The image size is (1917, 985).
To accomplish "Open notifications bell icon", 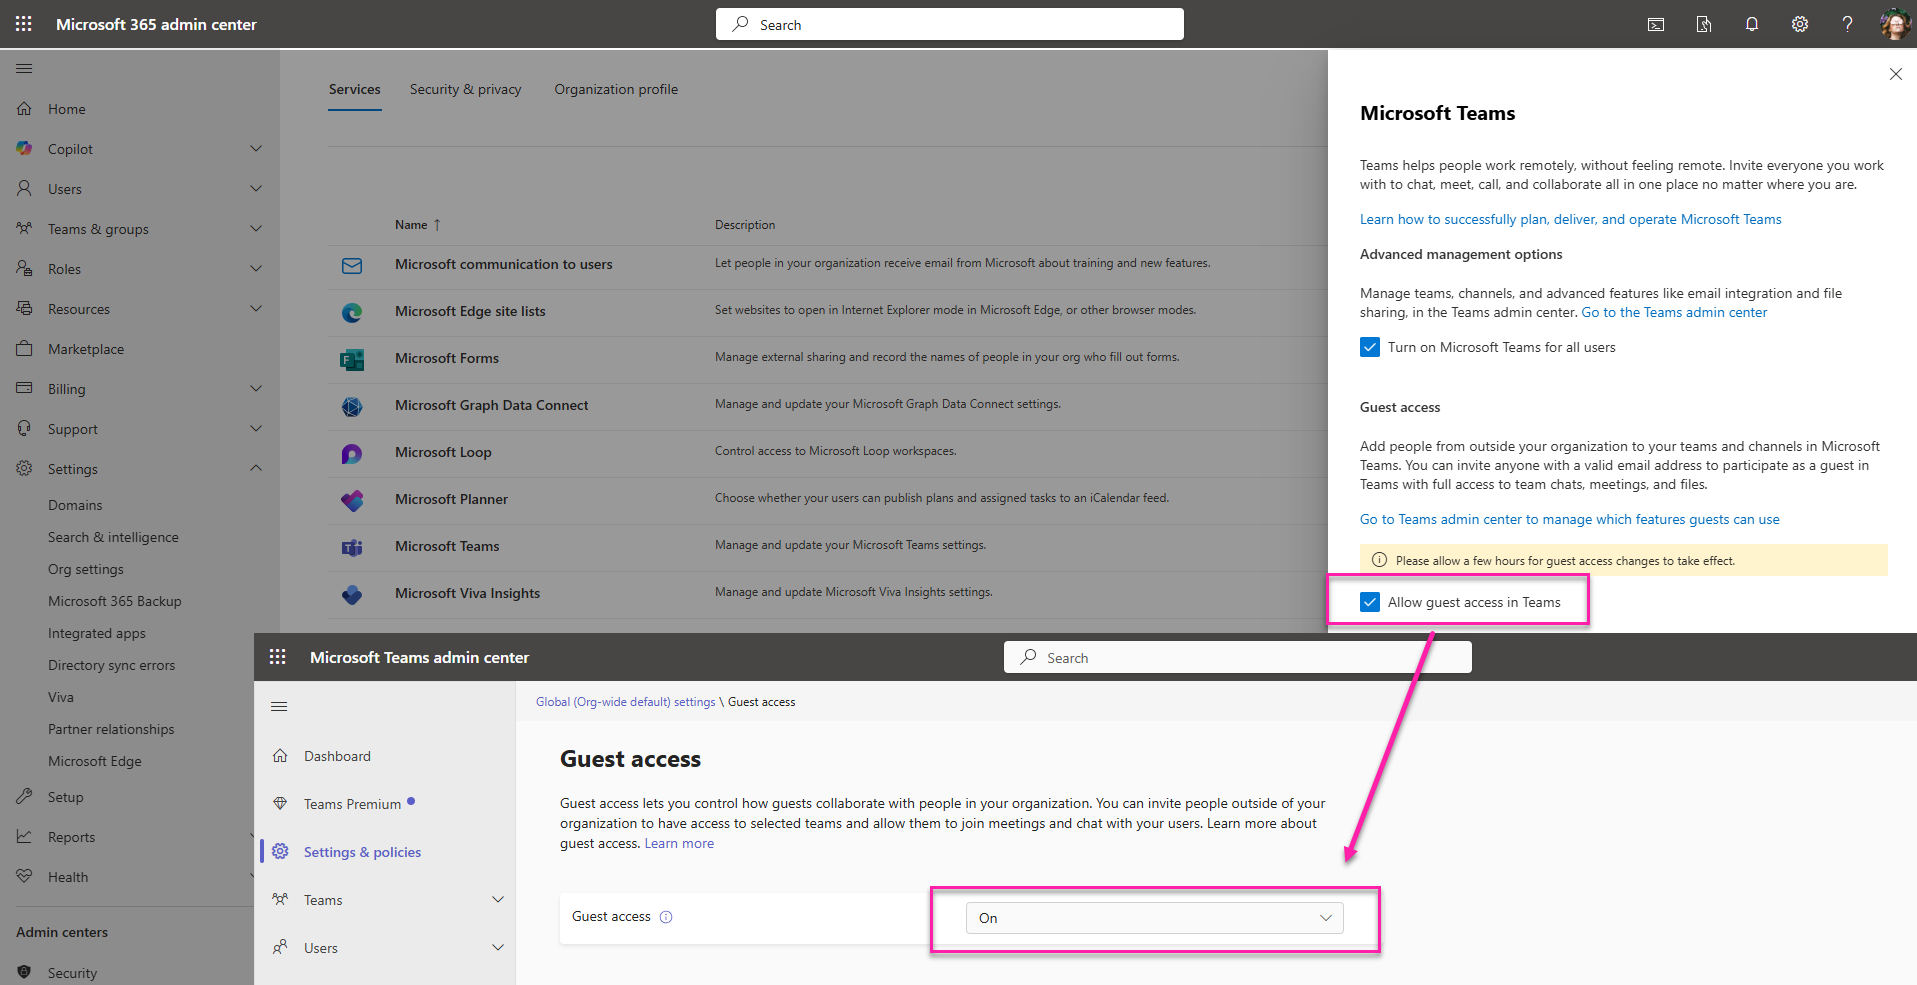I will (1752, 24).
